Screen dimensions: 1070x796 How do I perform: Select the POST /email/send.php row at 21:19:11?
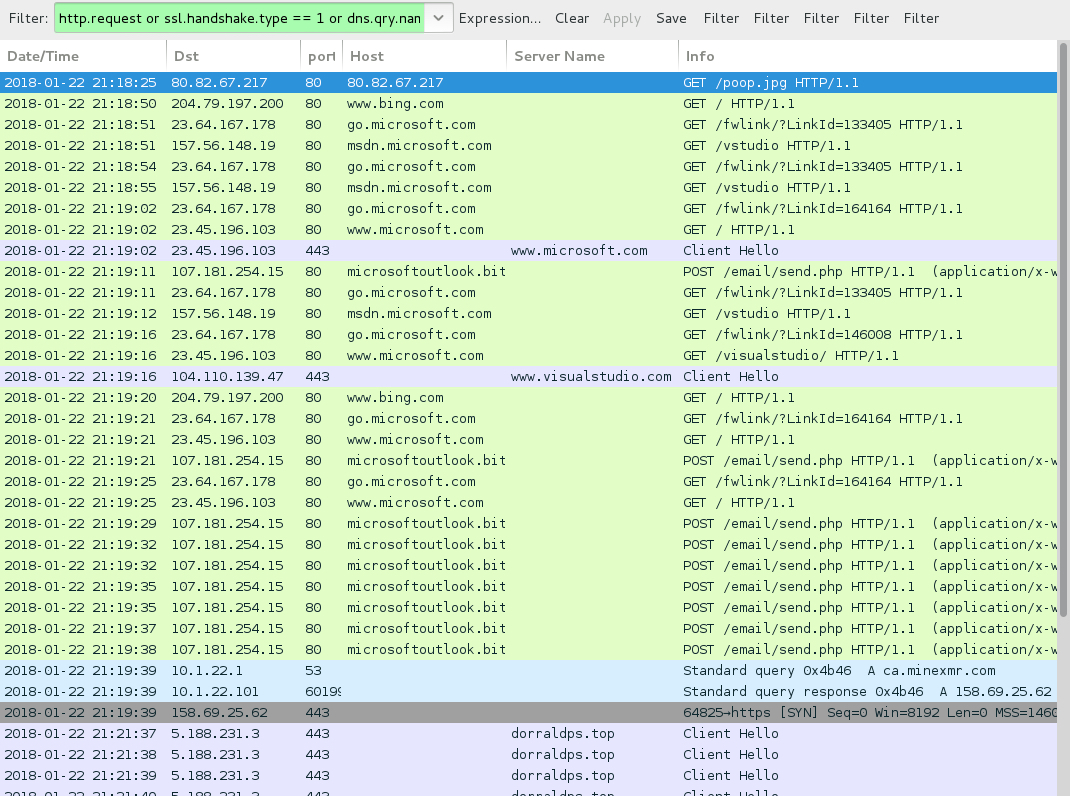pos(528,272)
